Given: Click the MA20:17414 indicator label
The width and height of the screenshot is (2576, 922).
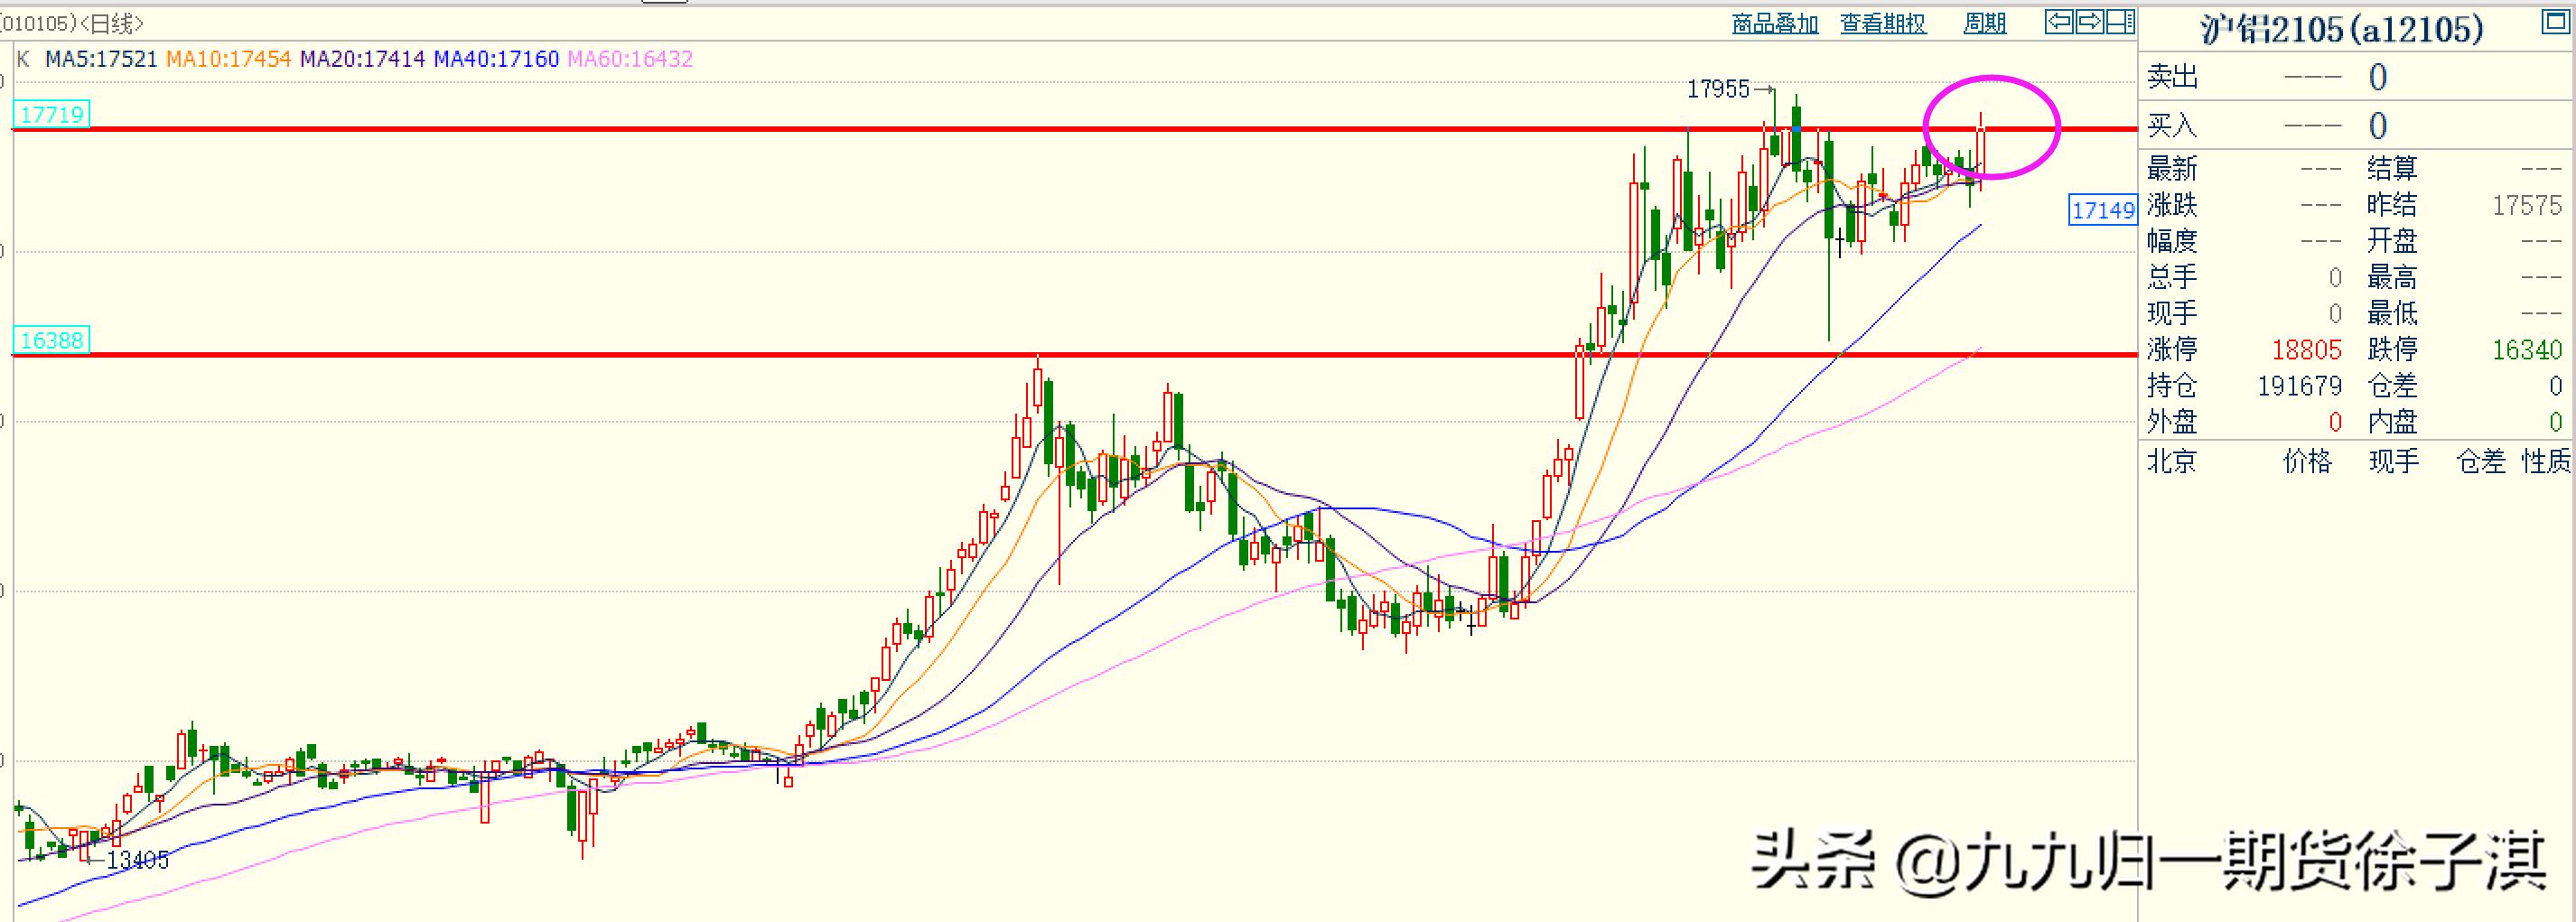Looking at the screenshot, I should click(362, 59).
